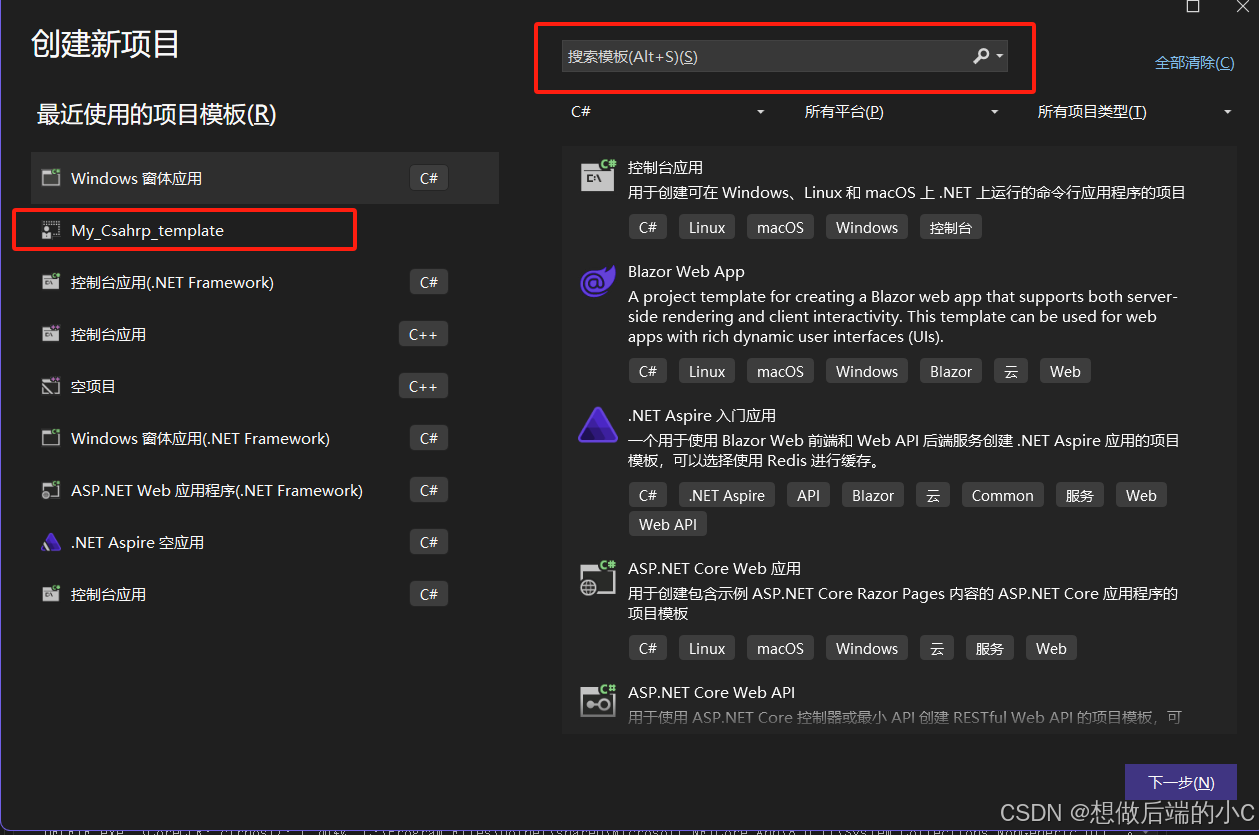
Task: Click the Web API tag under .NET Aspire 入门应用
Action: point(667,524)
